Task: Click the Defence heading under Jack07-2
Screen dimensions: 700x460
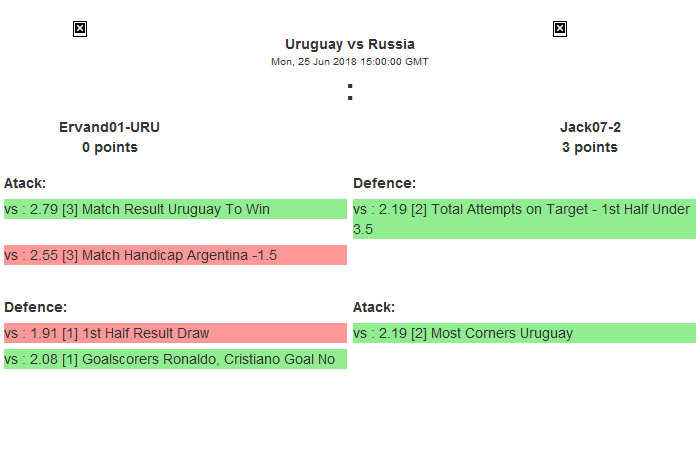Action: pos(384,183)
